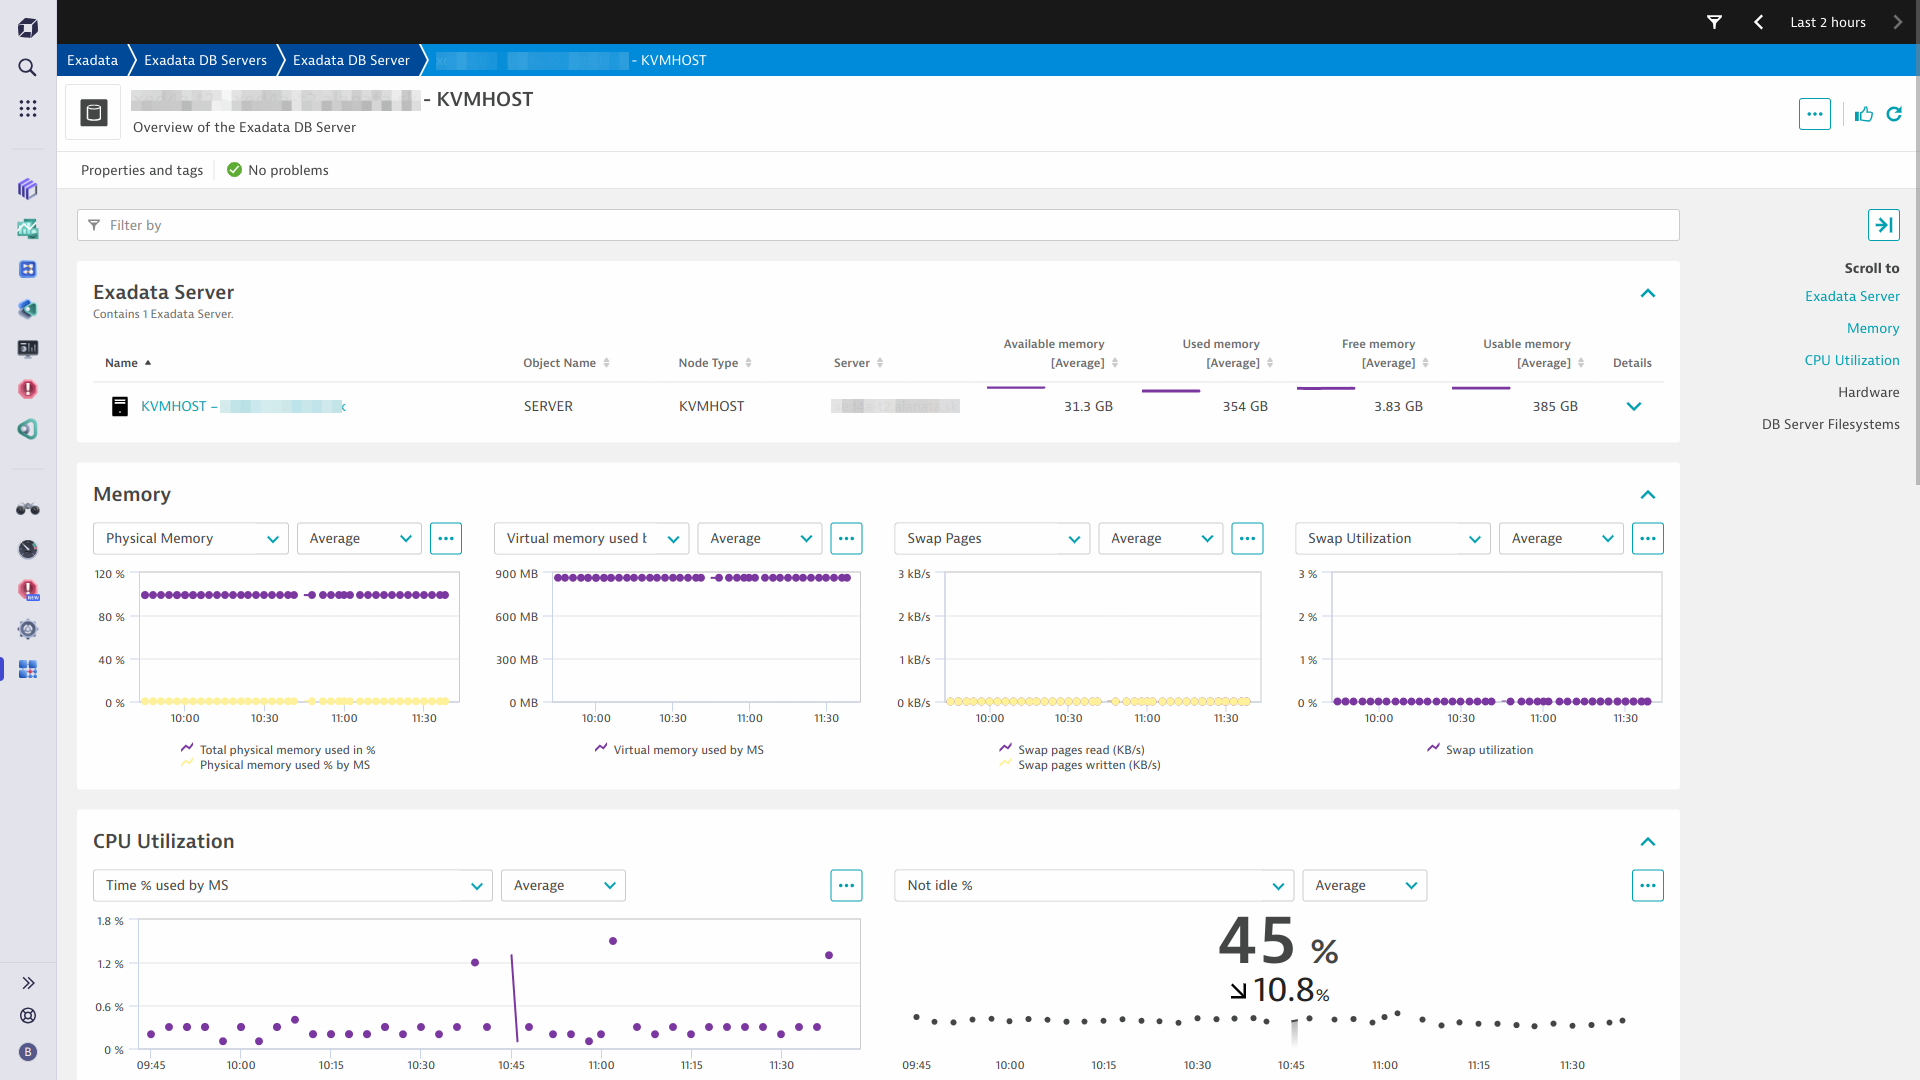The height and width of the screenshot is (1080, 1920).
Task: Click the sidebar panel toggle icon on right
Action: point(1884,224)
